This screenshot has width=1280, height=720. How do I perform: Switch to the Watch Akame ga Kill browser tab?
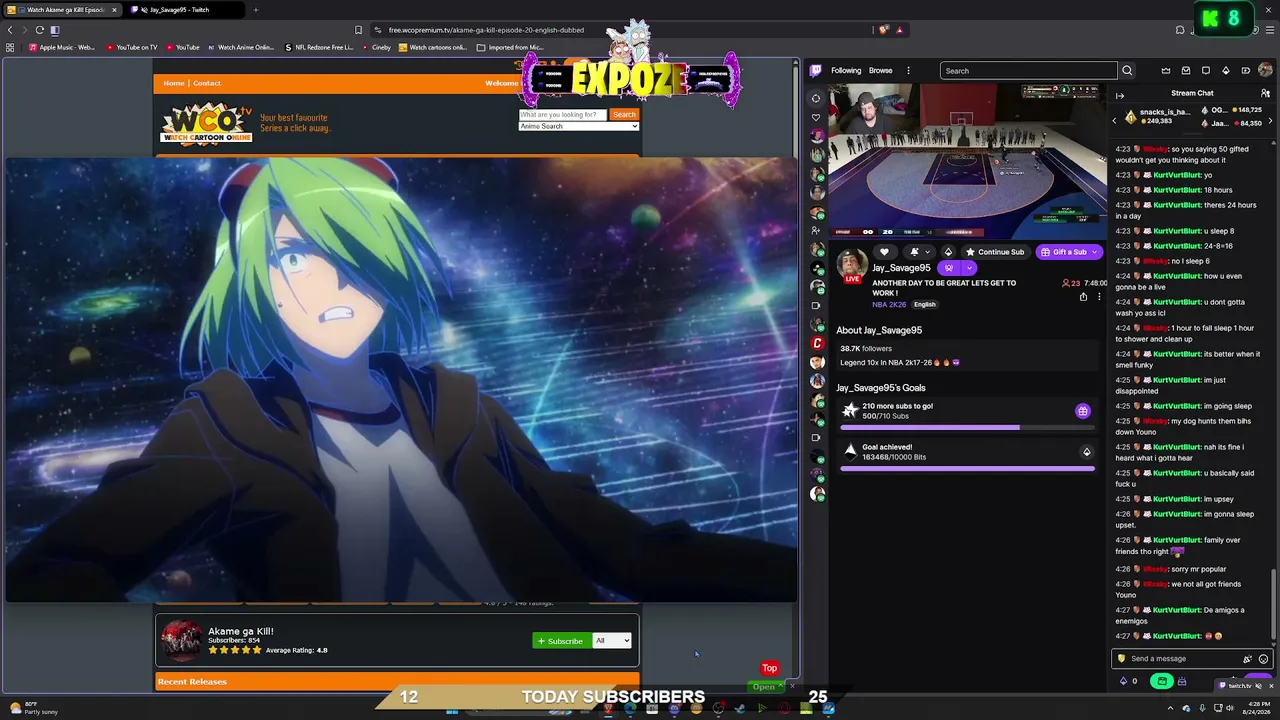62,10
